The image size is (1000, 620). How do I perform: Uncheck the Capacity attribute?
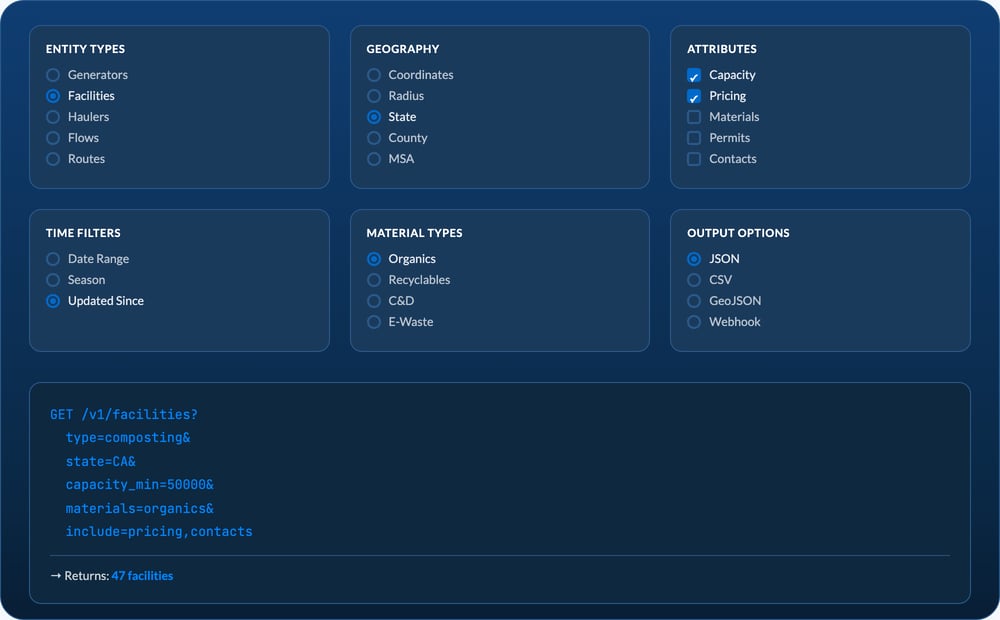click(x=694, y=75)
